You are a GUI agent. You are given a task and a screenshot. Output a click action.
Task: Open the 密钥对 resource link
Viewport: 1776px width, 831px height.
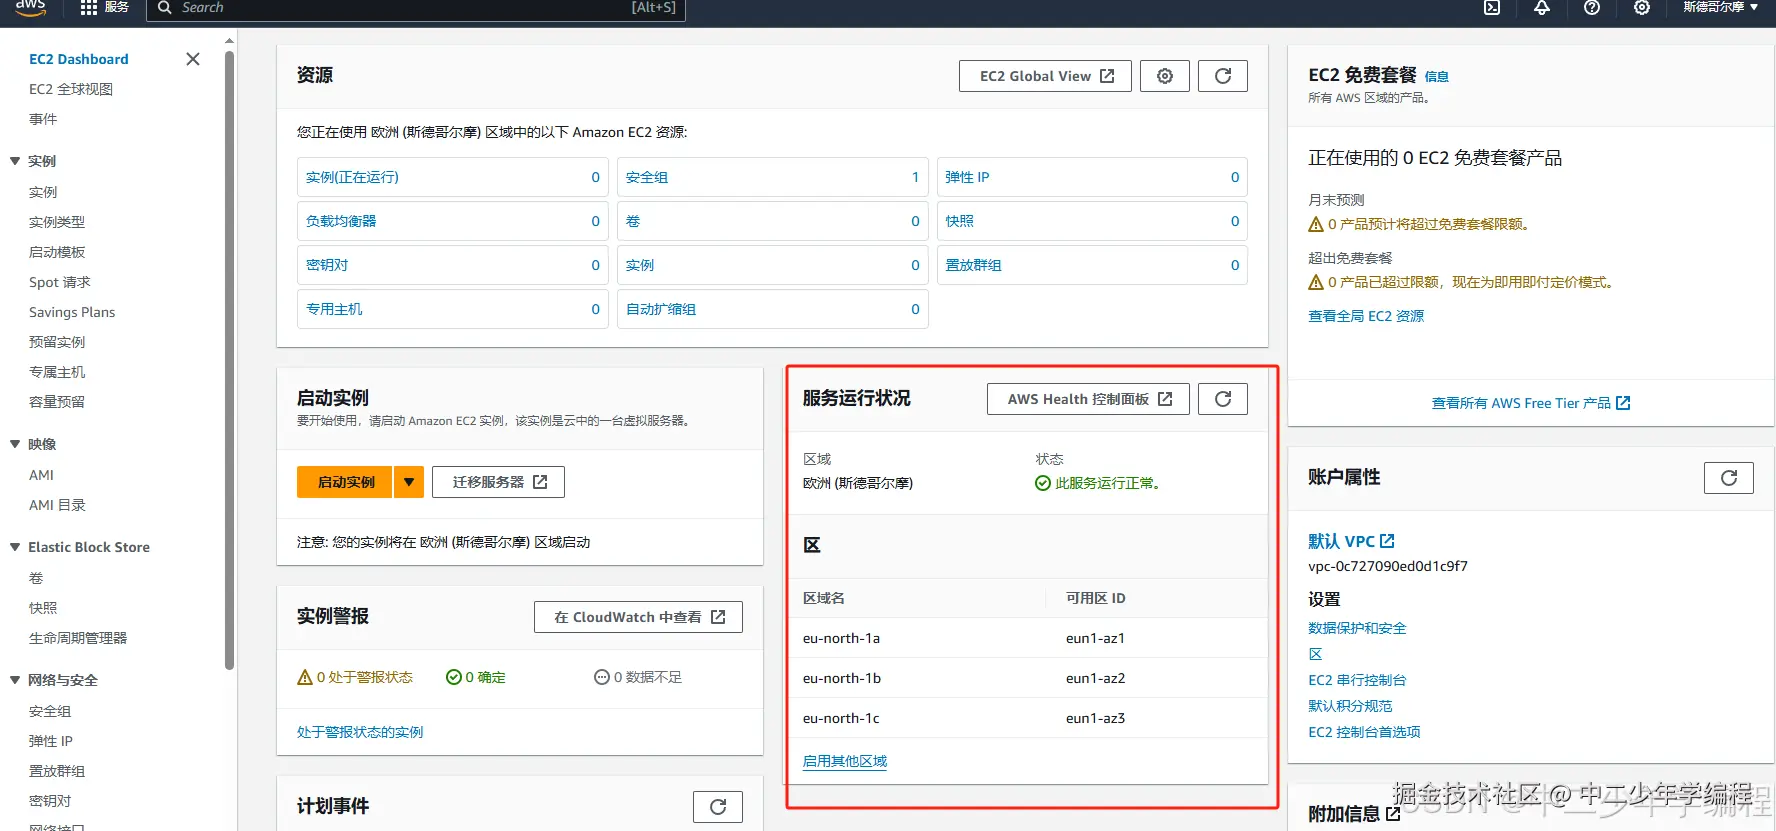click(327, 265)
